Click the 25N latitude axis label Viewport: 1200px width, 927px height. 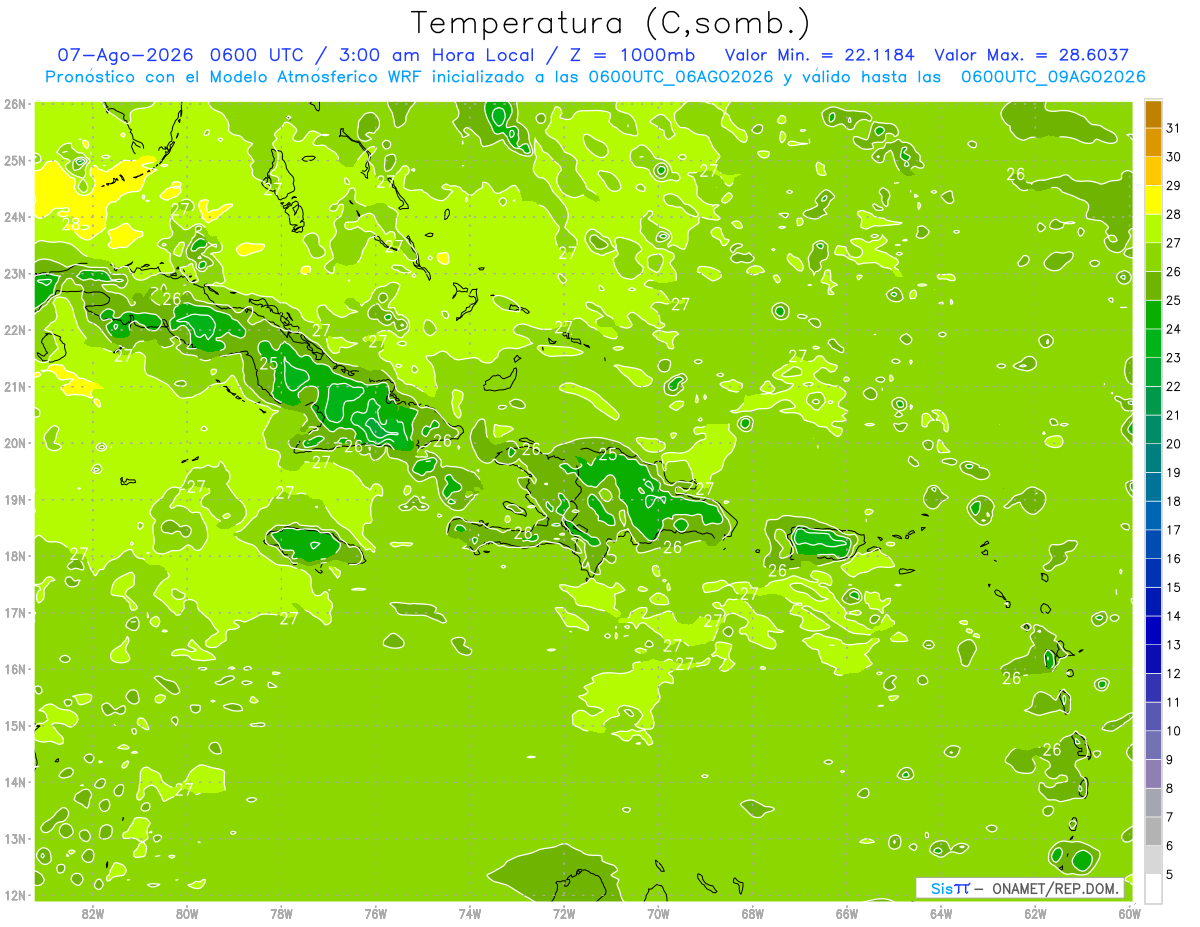(15, 160)
